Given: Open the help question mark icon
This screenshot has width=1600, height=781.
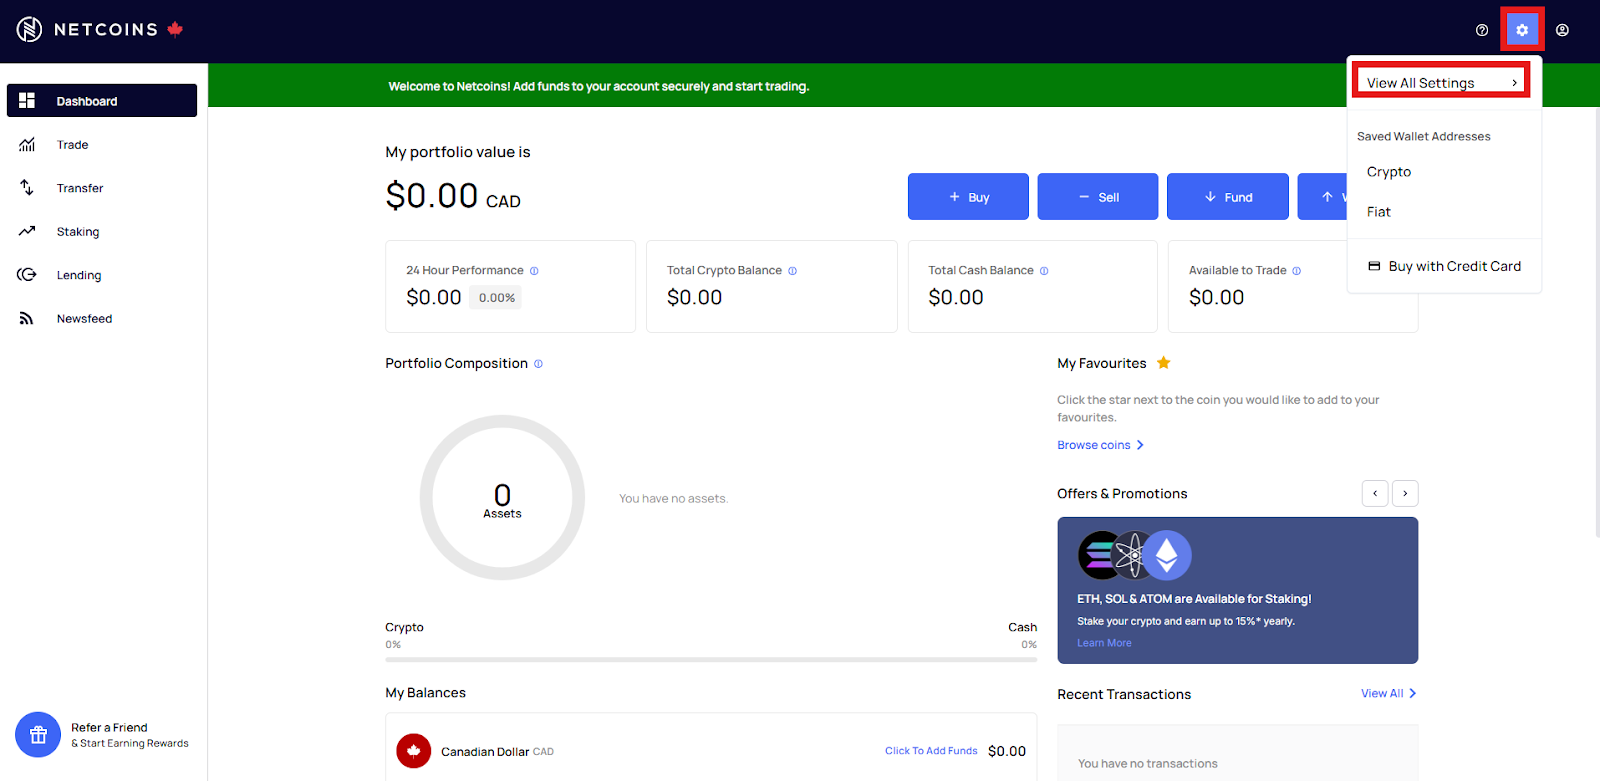Looking at the screenshot, I should [x=1482, y=30].
